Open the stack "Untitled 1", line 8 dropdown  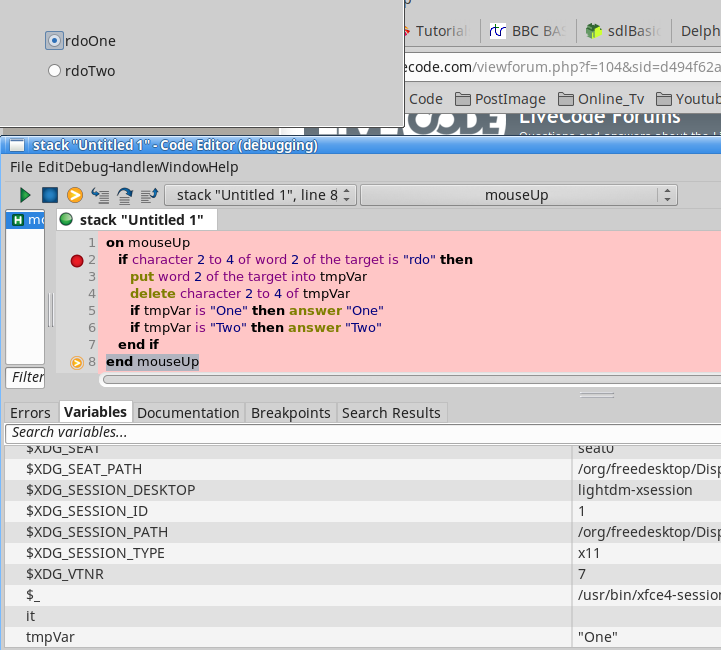[x=260, y=195]
